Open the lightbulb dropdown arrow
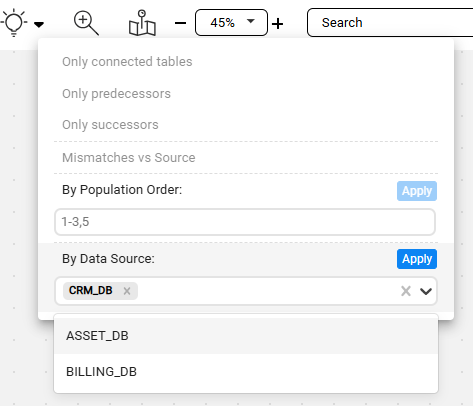 [39, 24]
